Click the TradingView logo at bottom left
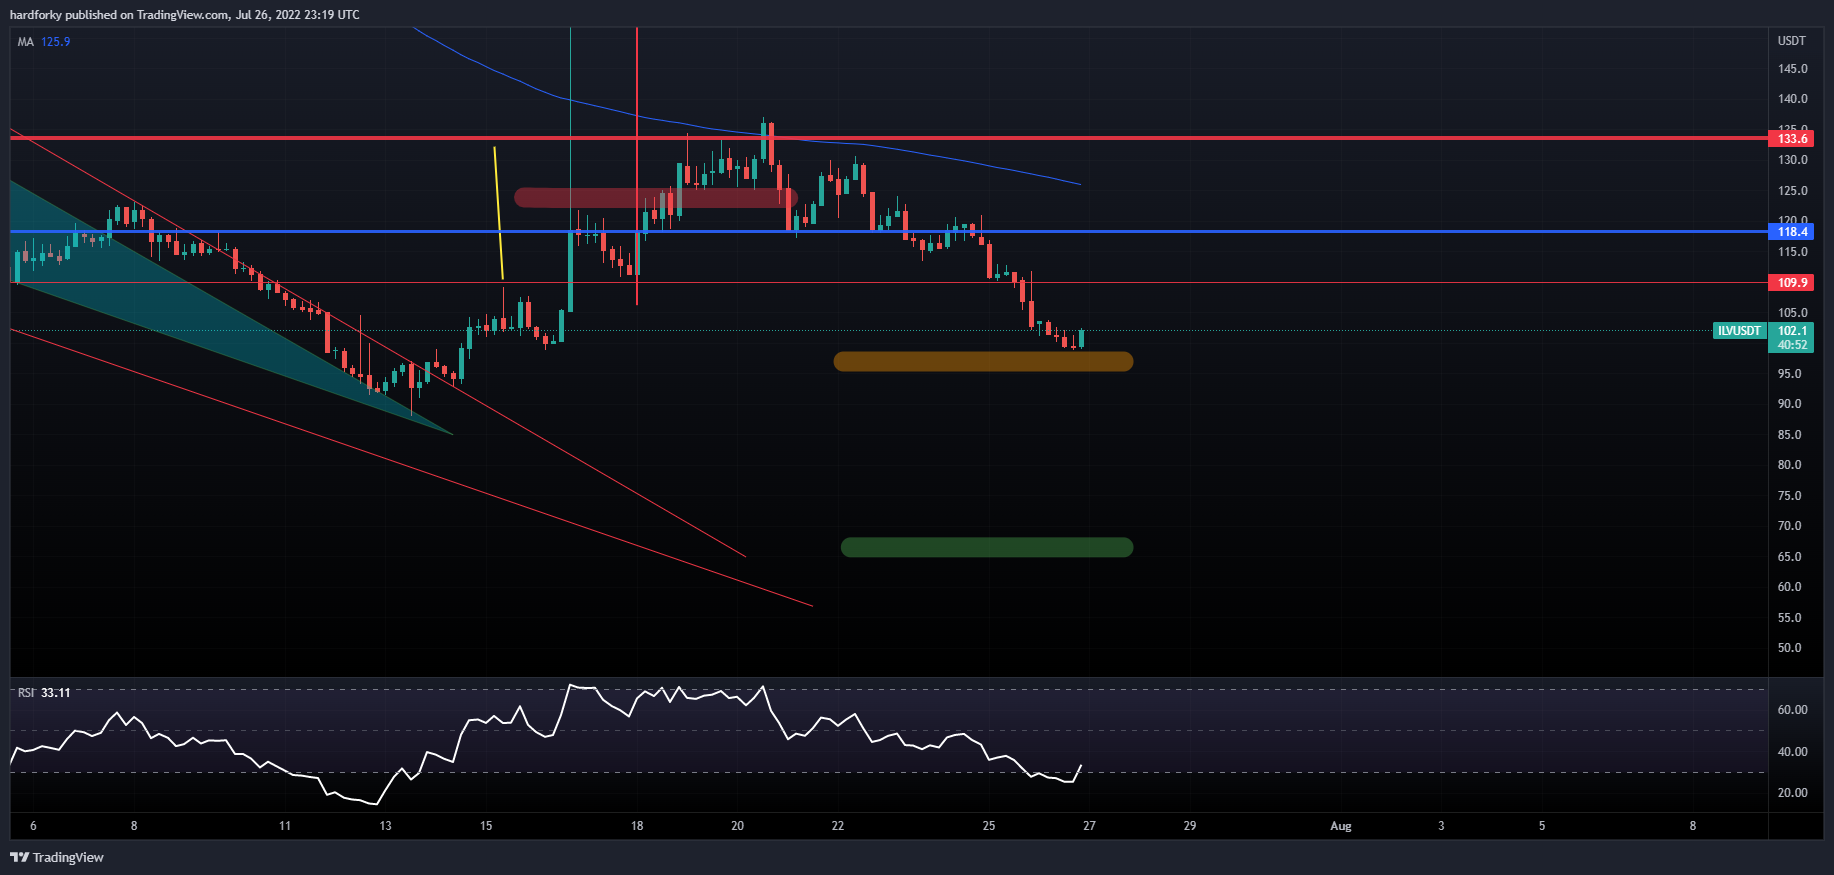 57,857
